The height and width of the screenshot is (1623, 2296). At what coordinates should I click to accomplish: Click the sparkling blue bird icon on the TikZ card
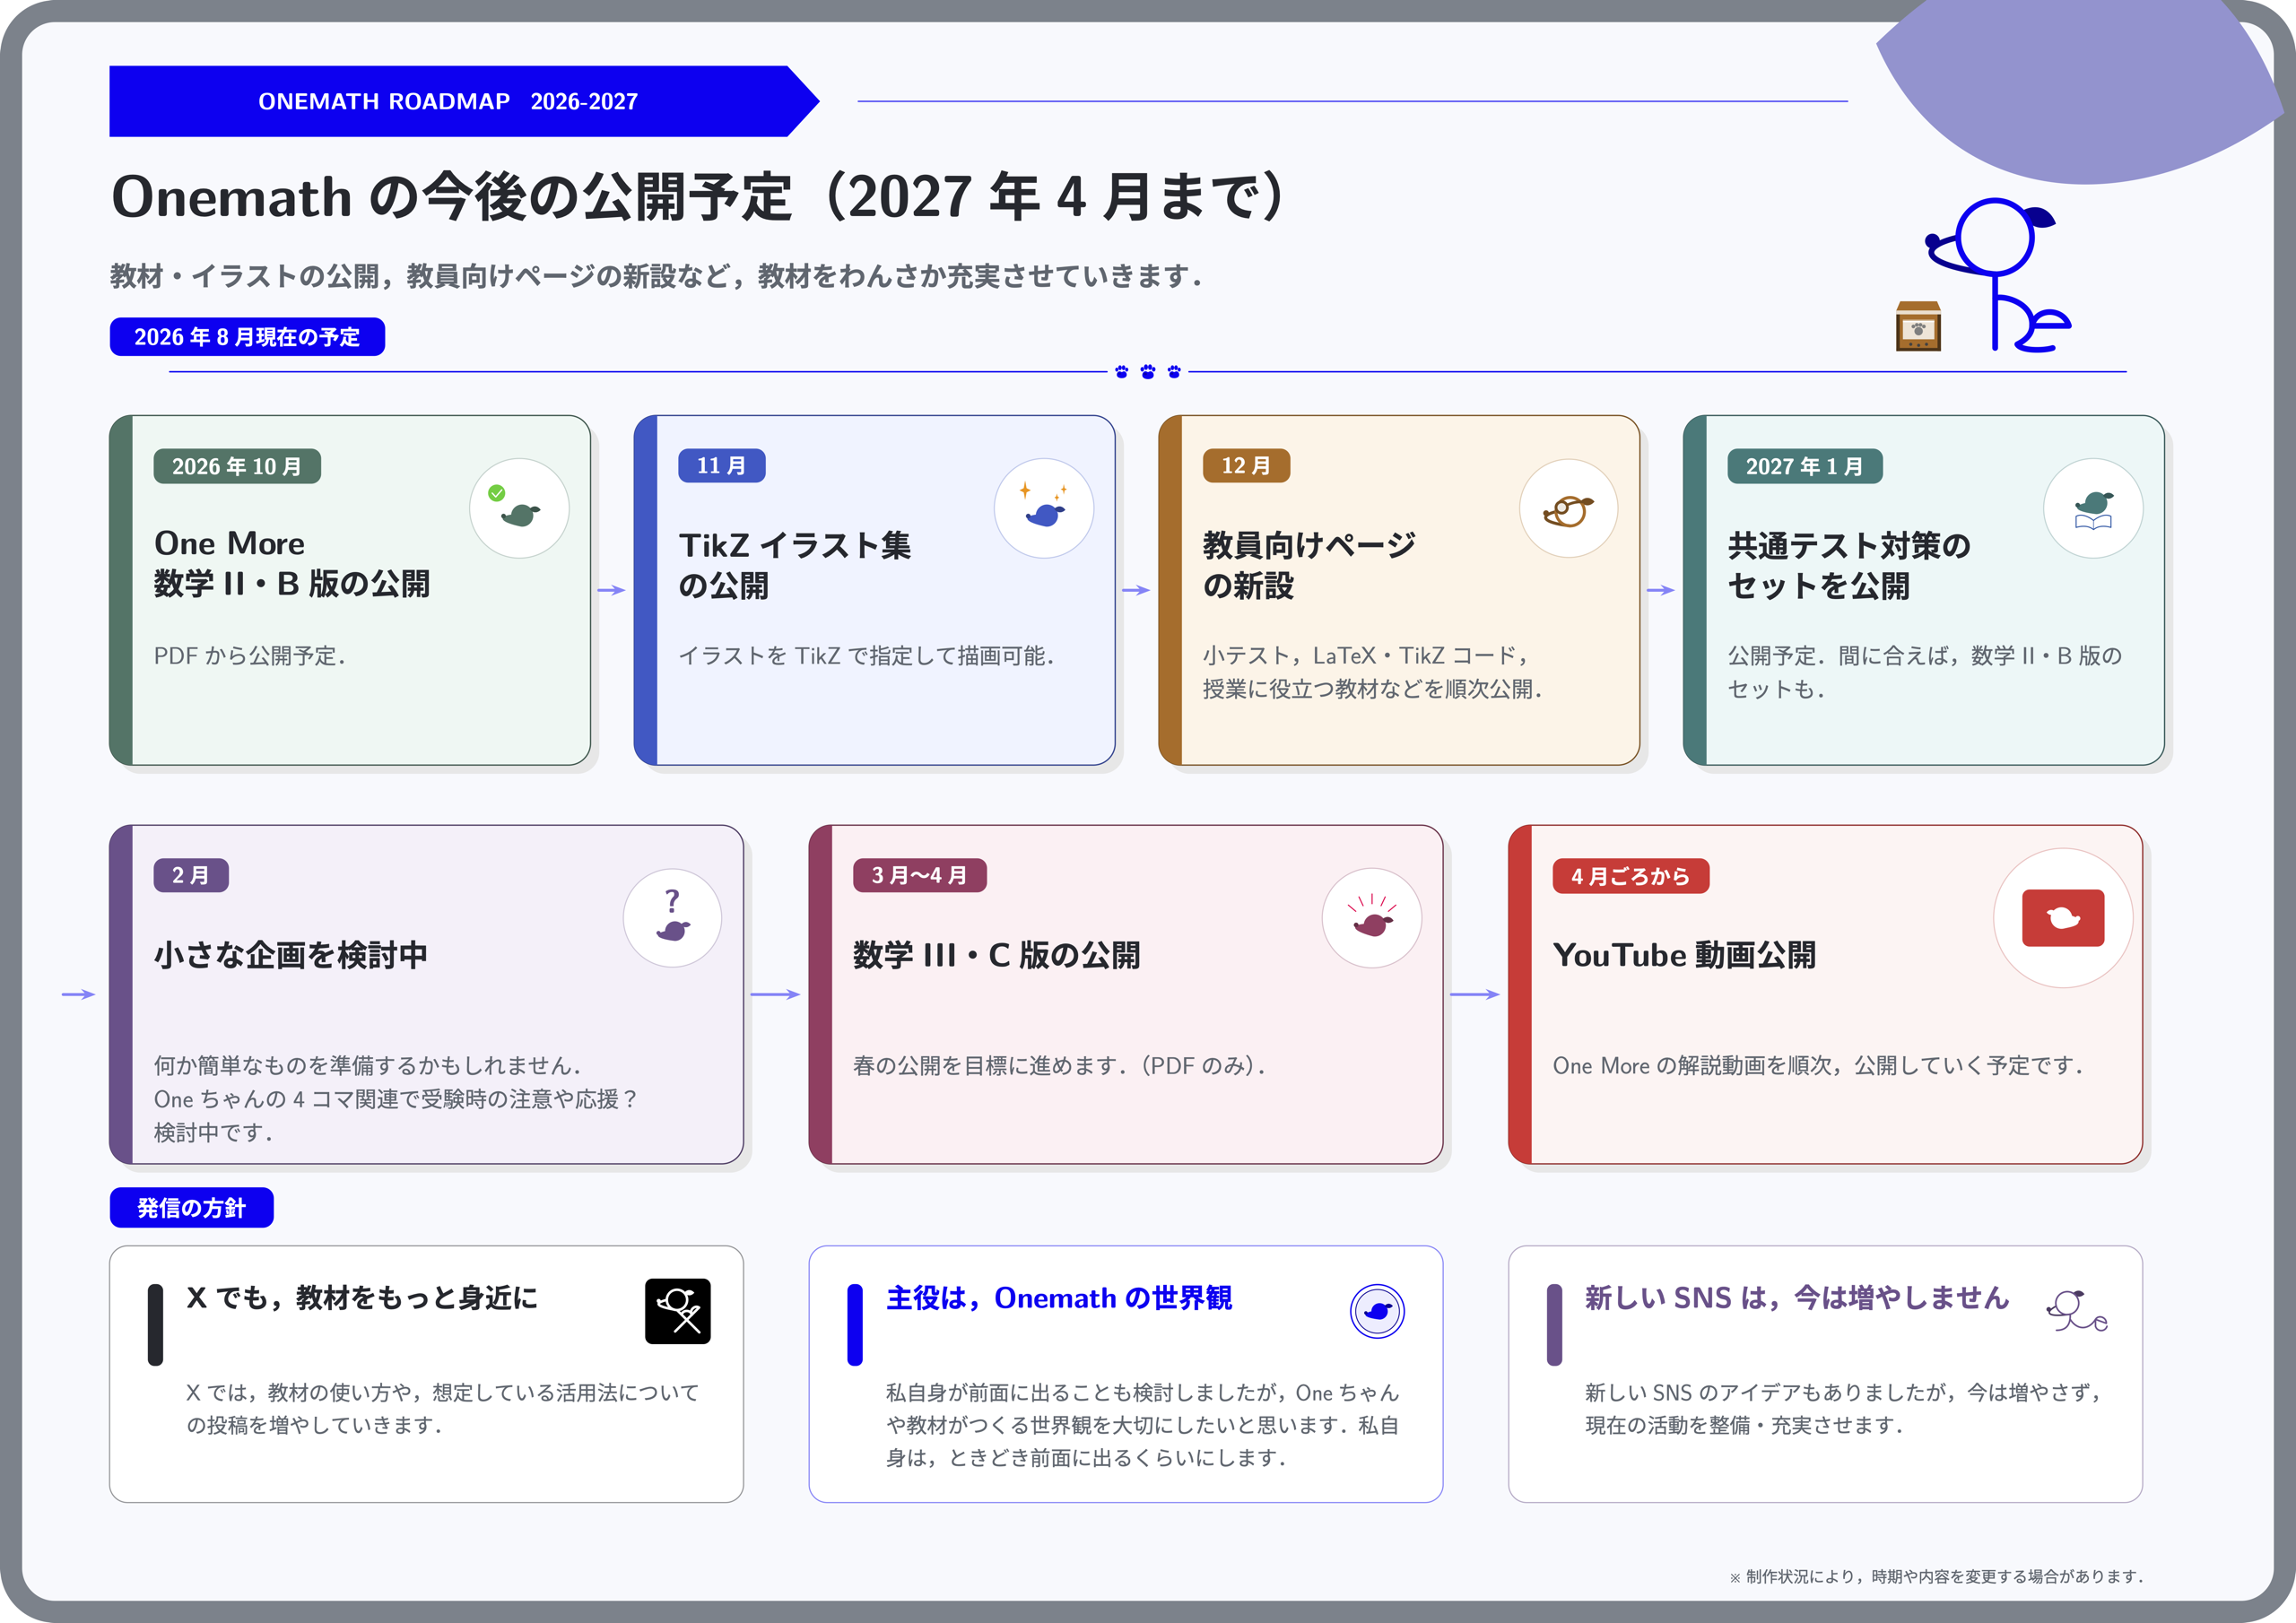(1043, 508)
